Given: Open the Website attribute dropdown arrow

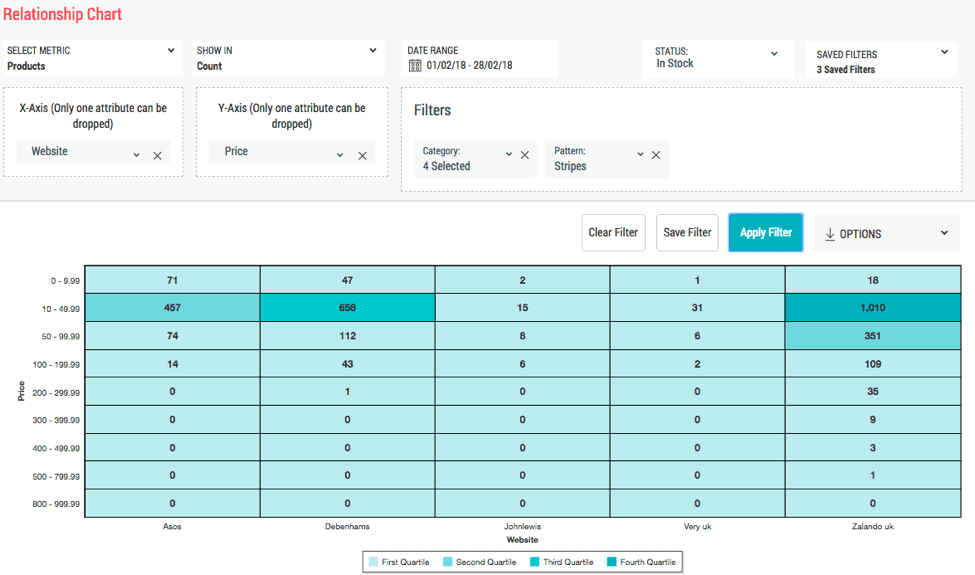Looking at the screenshot, I should click(137, 155).
